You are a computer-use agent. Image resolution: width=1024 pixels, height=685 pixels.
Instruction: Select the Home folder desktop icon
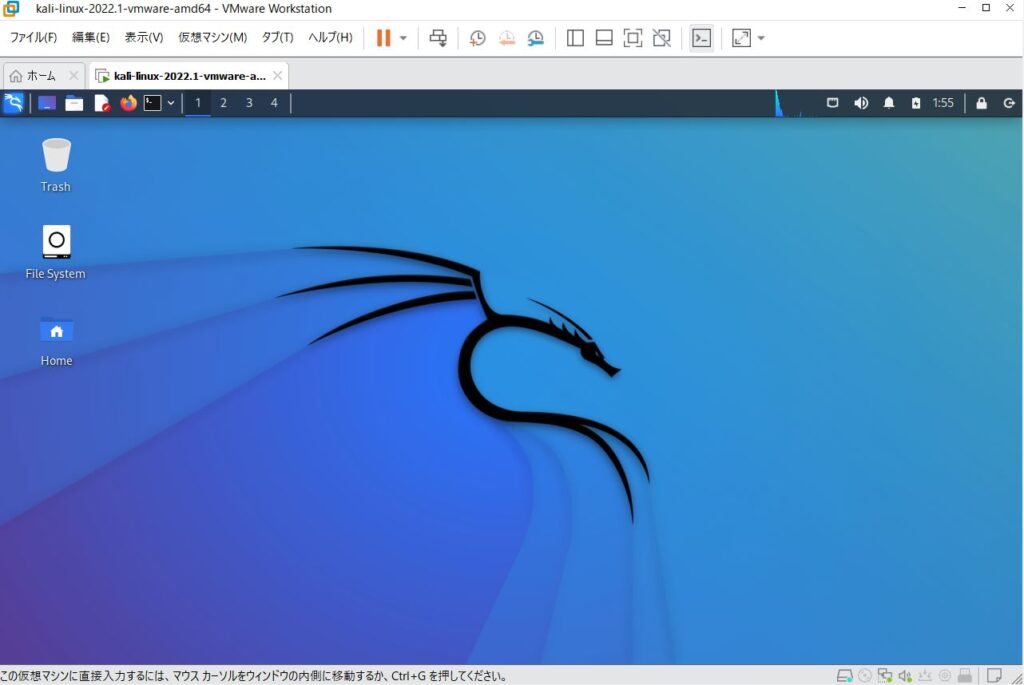[56, 341]
